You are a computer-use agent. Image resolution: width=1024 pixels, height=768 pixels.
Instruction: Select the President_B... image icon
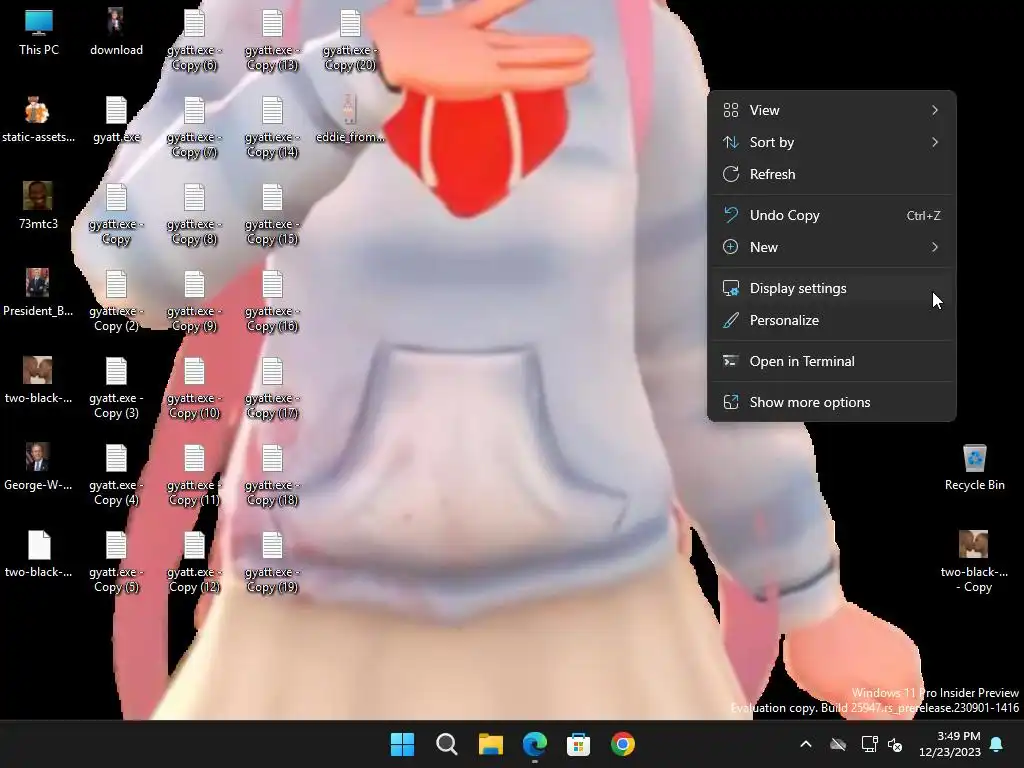click(x=39, y=293)
